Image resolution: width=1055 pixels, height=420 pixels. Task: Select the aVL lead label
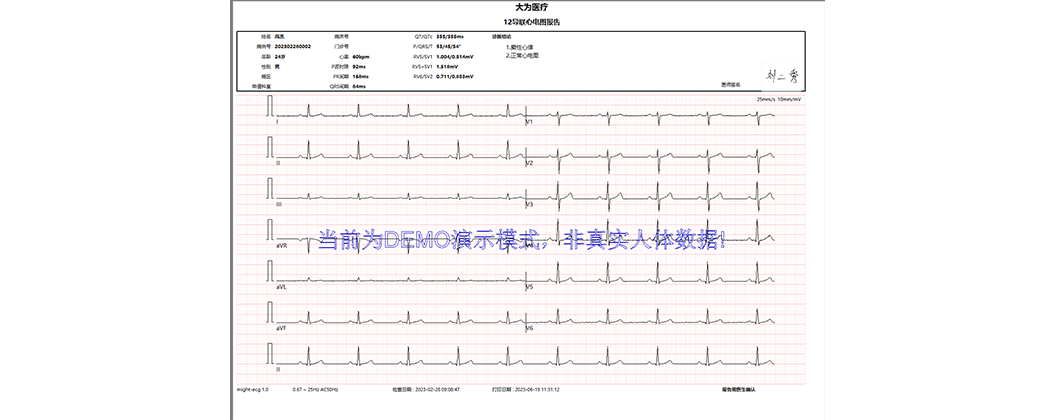click(281, 287)
